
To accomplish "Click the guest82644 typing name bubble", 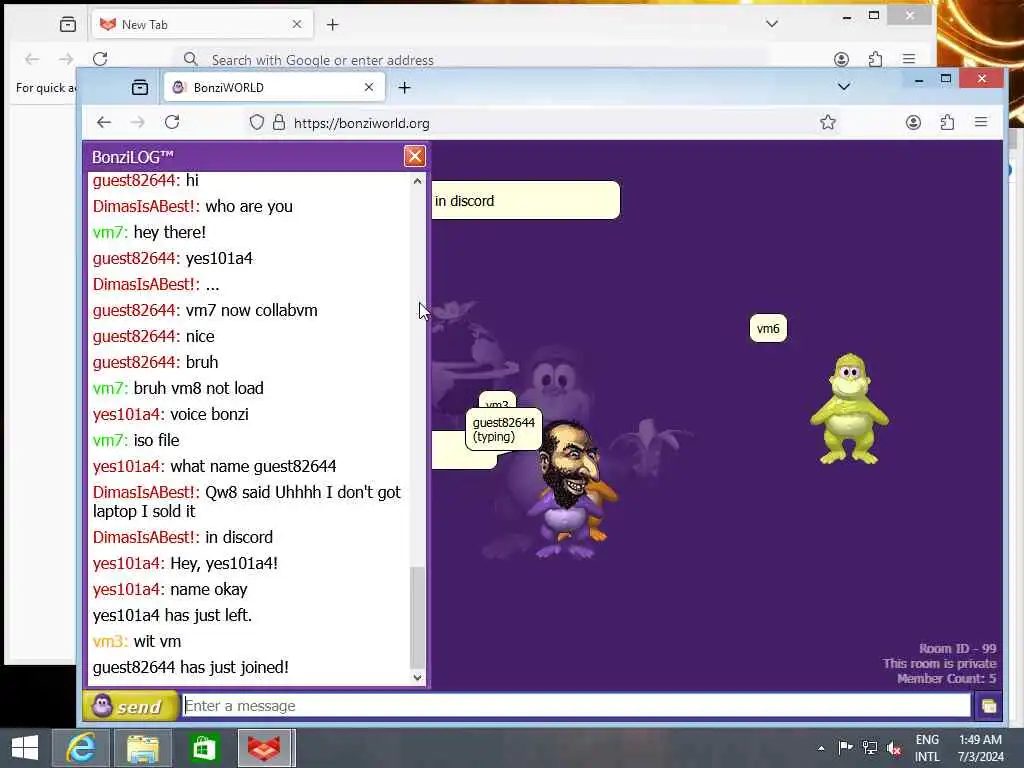I will coord(504,430).
